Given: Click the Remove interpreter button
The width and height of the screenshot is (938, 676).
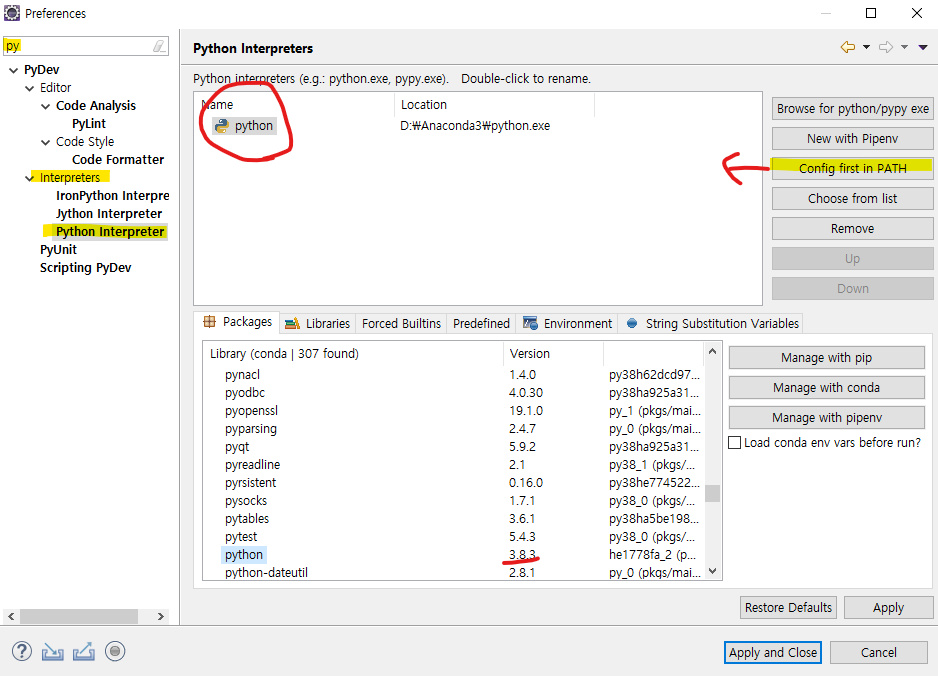Looking at the screenshot, I should (852, 229).
